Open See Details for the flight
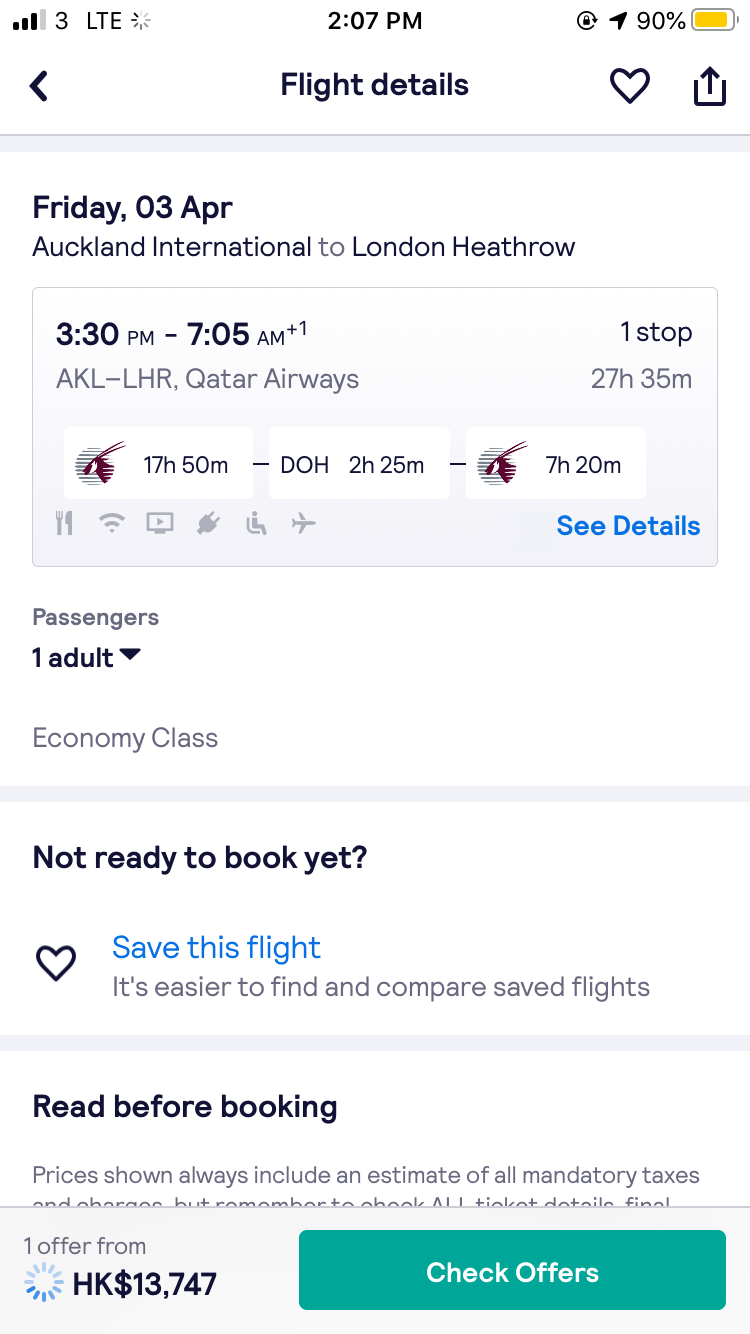The width and height of the screenshot is (750, 1334). click(x=628, y=526)
